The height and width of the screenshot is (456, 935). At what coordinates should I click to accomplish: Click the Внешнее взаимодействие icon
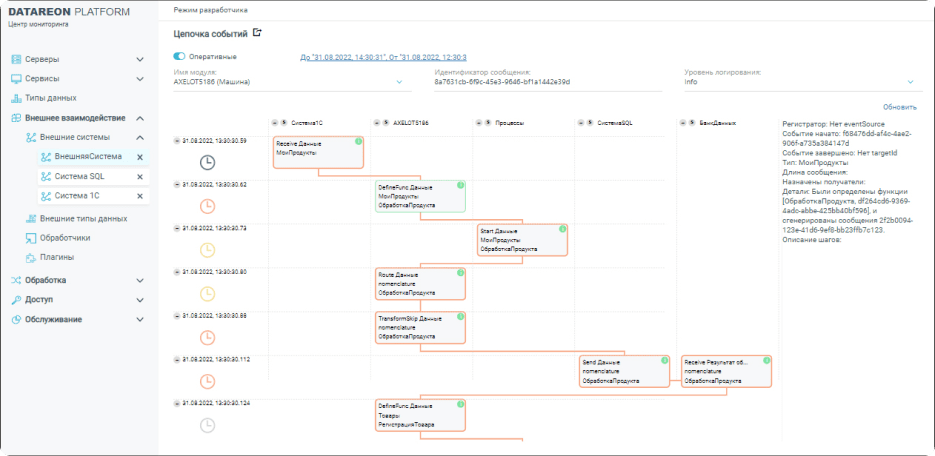pyautogui.click(x=17, y=118)
